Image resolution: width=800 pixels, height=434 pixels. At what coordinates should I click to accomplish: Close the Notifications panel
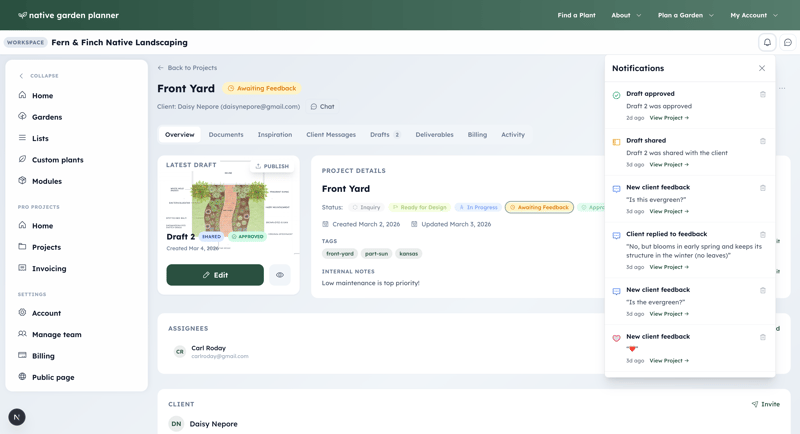point(762,68)
